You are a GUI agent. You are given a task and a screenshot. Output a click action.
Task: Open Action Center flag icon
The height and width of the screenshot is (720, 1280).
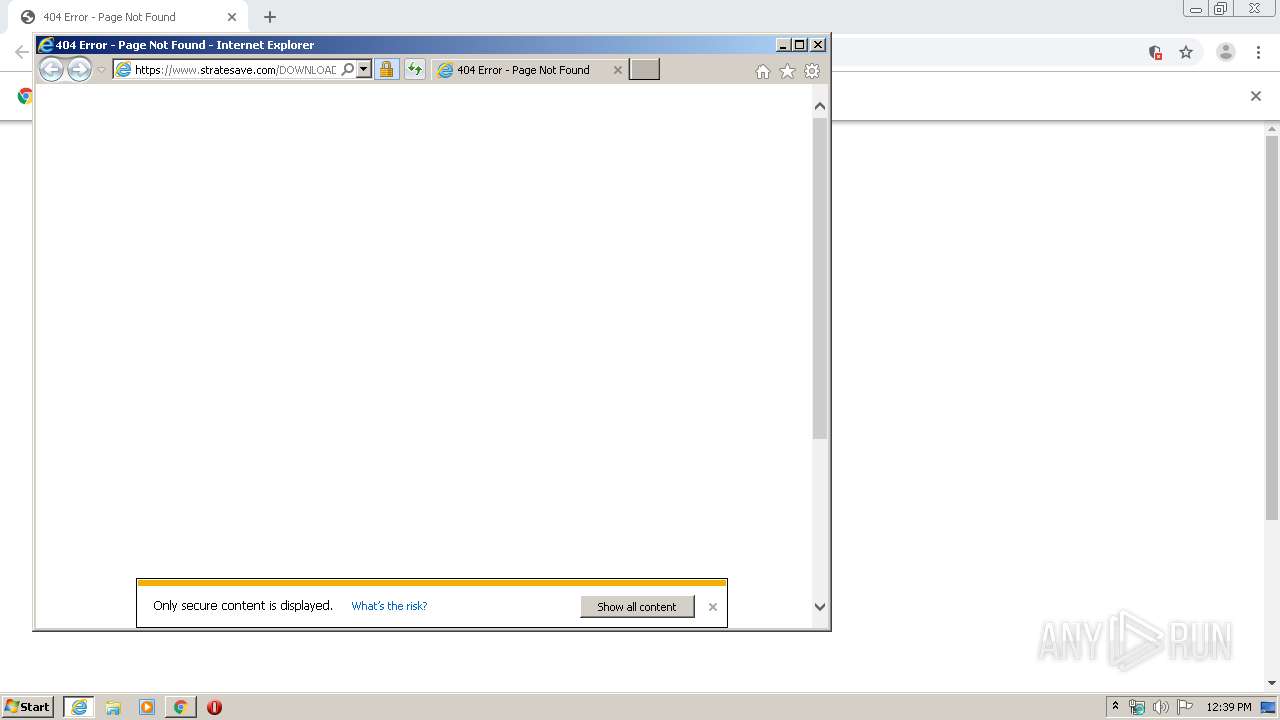tap(1185, 707)
